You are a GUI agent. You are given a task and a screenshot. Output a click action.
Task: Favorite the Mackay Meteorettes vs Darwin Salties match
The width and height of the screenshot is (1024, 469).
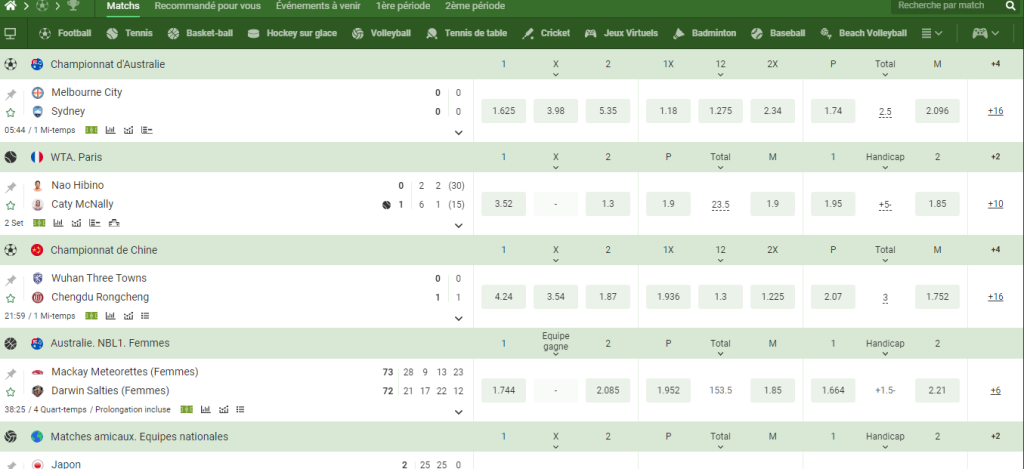pos(10,392)
